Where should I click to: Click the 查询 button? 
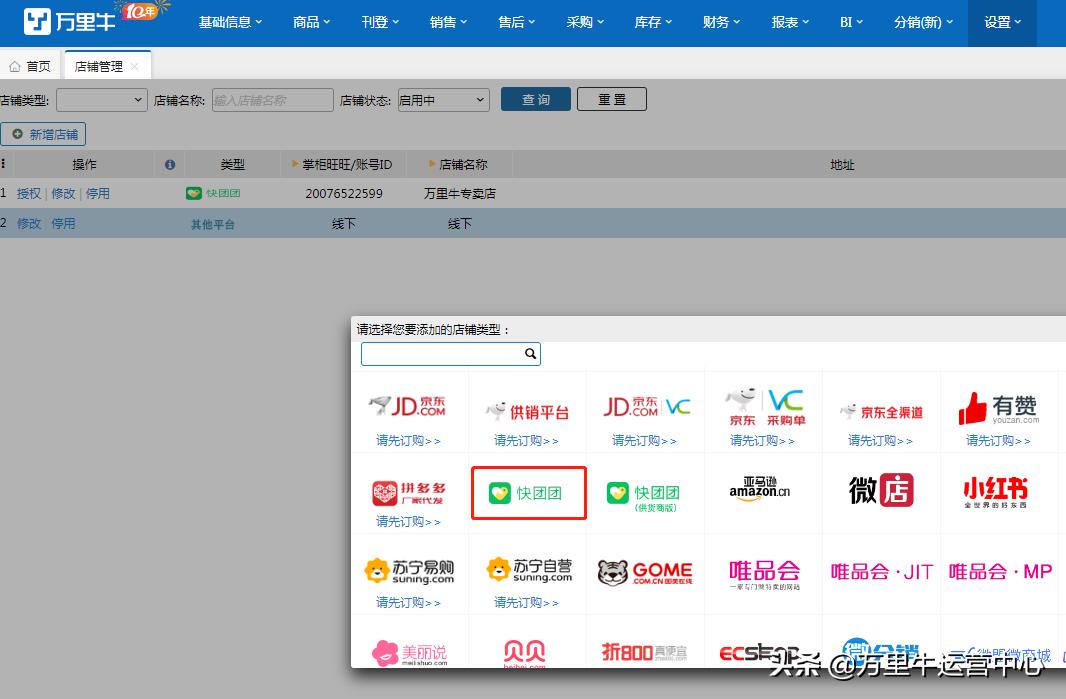tap(535, 99)
